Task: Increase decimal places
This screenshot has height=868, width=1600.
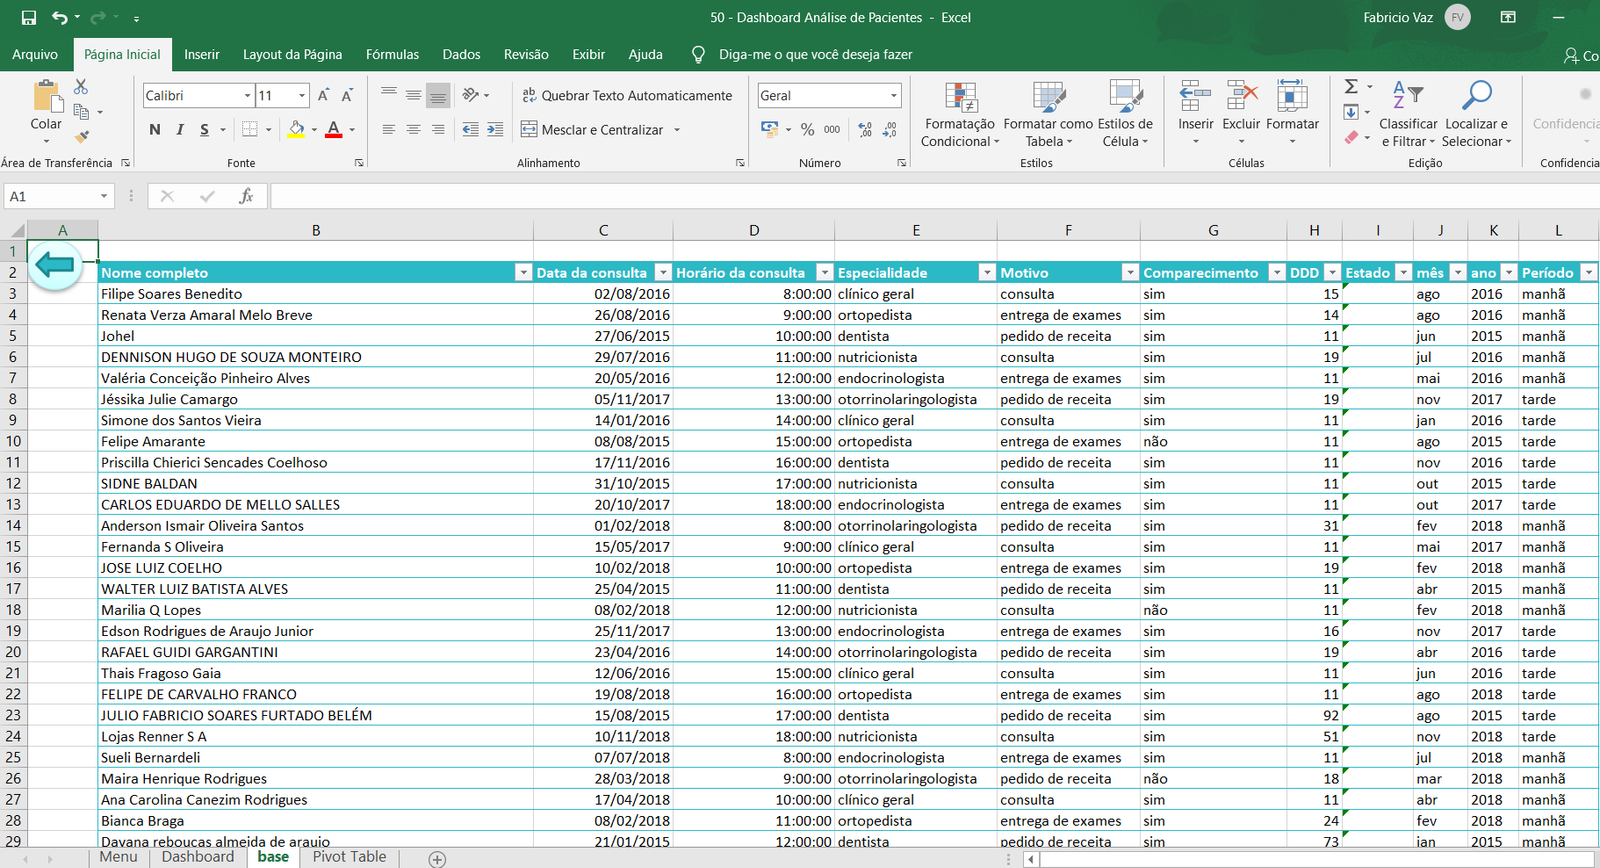Action: pos(865,129)
